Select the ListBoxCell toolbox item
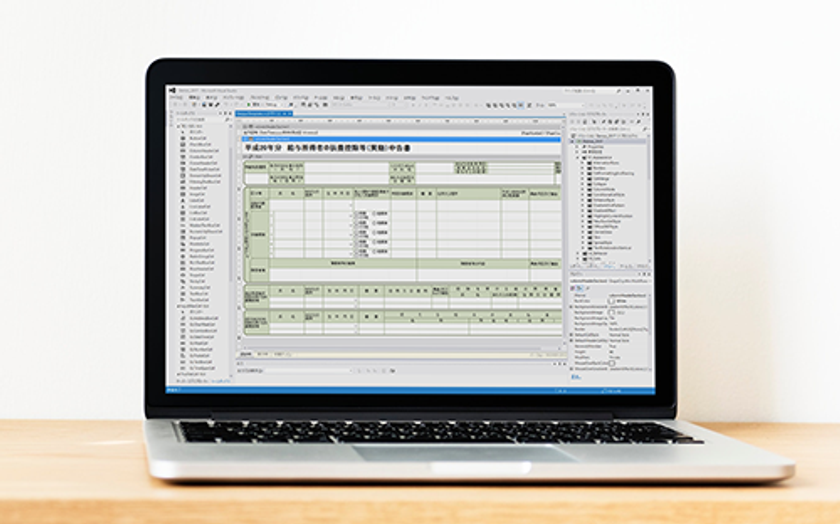The width and height of the screenshot is (840, 524). 197,213
